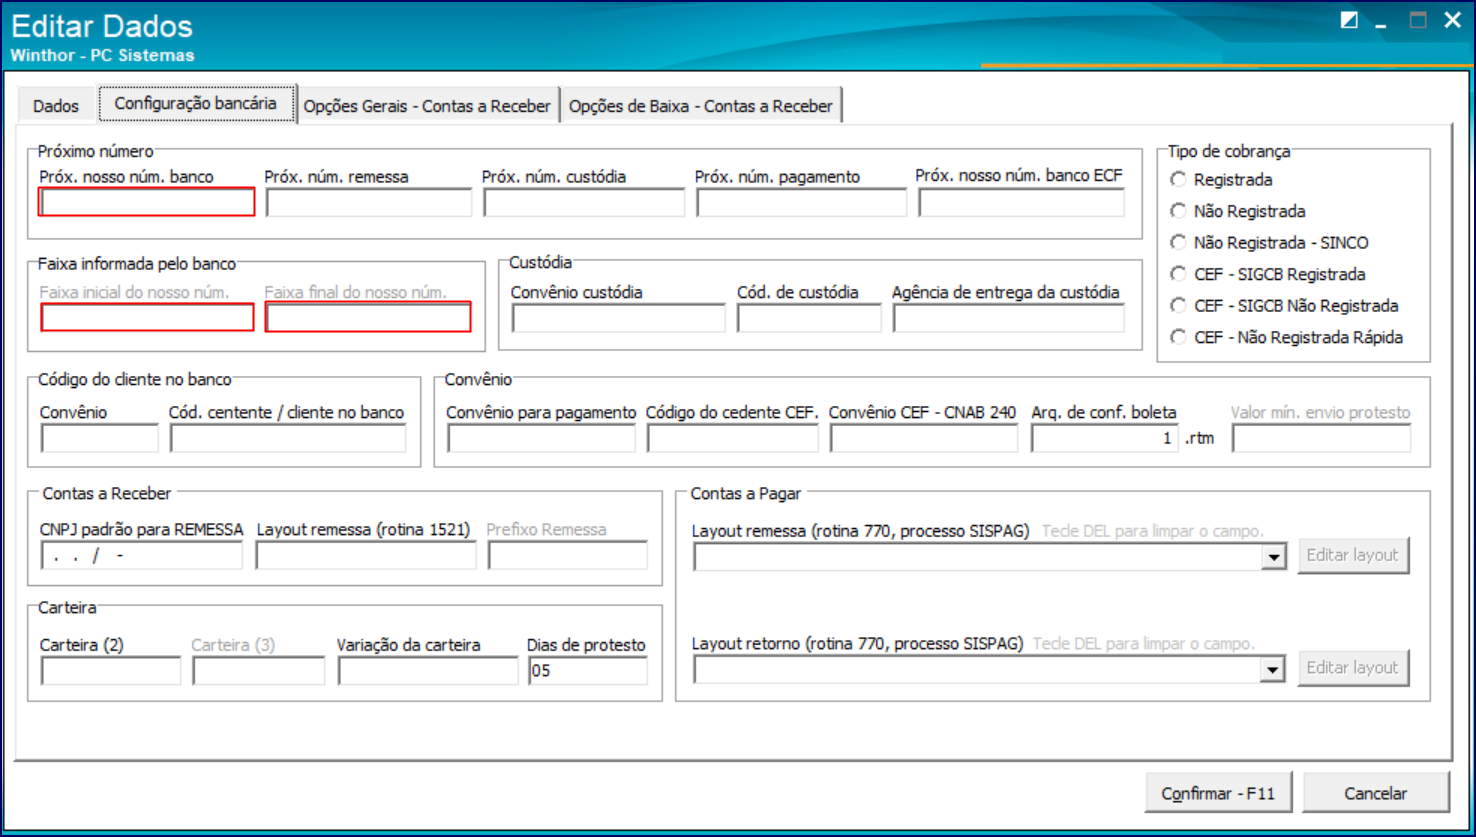Click Cód. de custódia field

click(x=809, y=318)
